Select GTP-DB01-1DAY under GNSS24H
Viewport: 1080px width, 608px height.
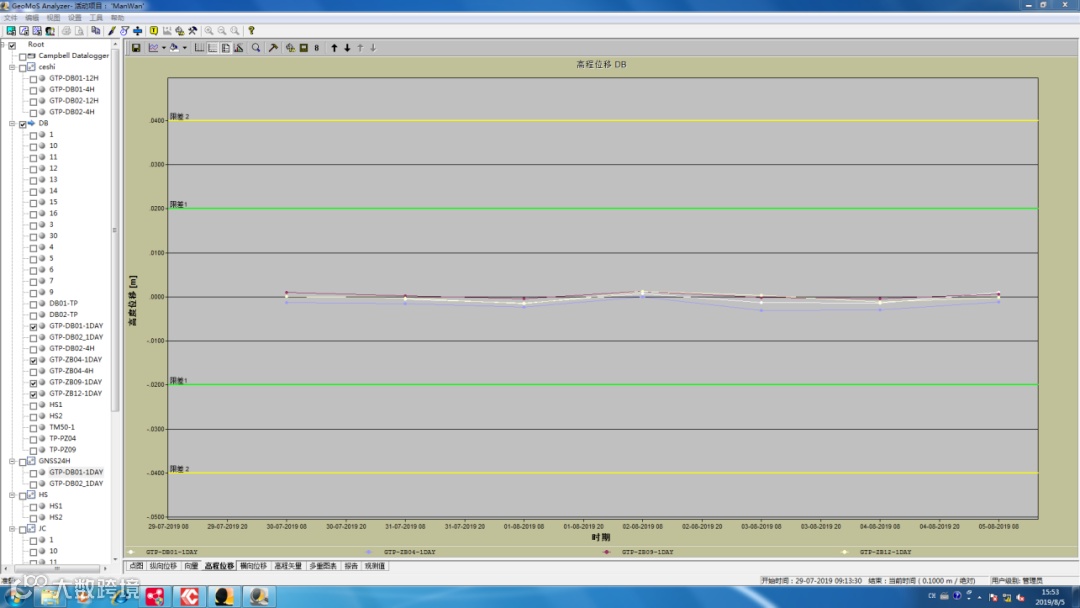tap(76, 472)
